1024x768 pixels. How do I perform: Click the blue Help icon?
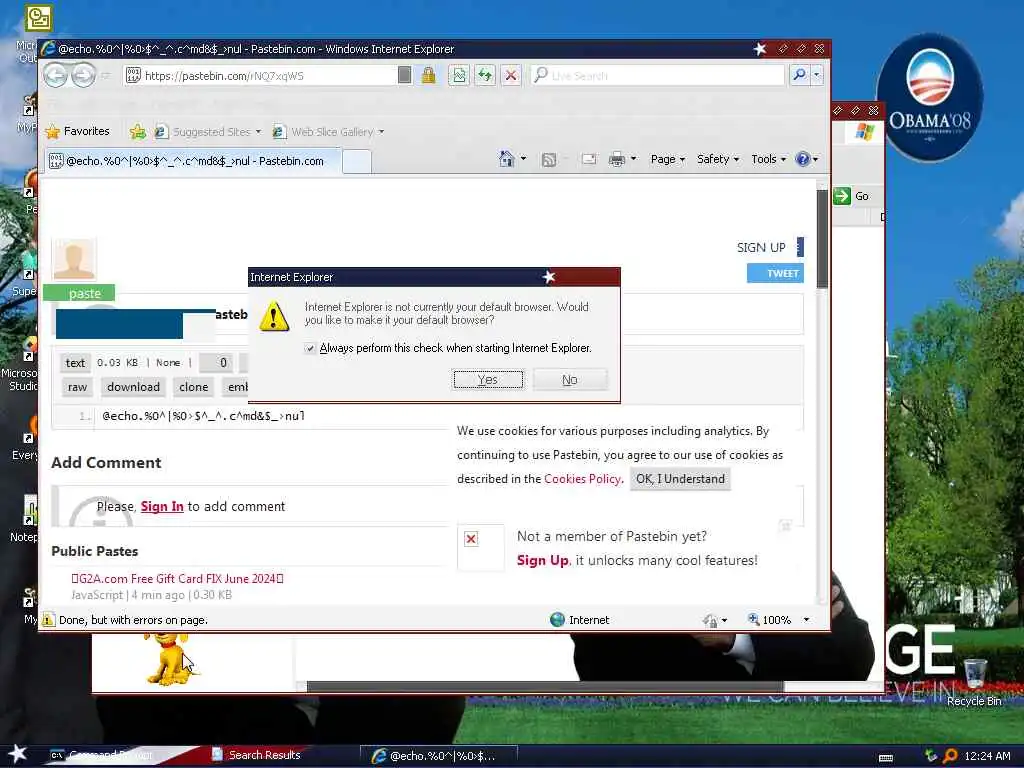(x=803, y=159)
